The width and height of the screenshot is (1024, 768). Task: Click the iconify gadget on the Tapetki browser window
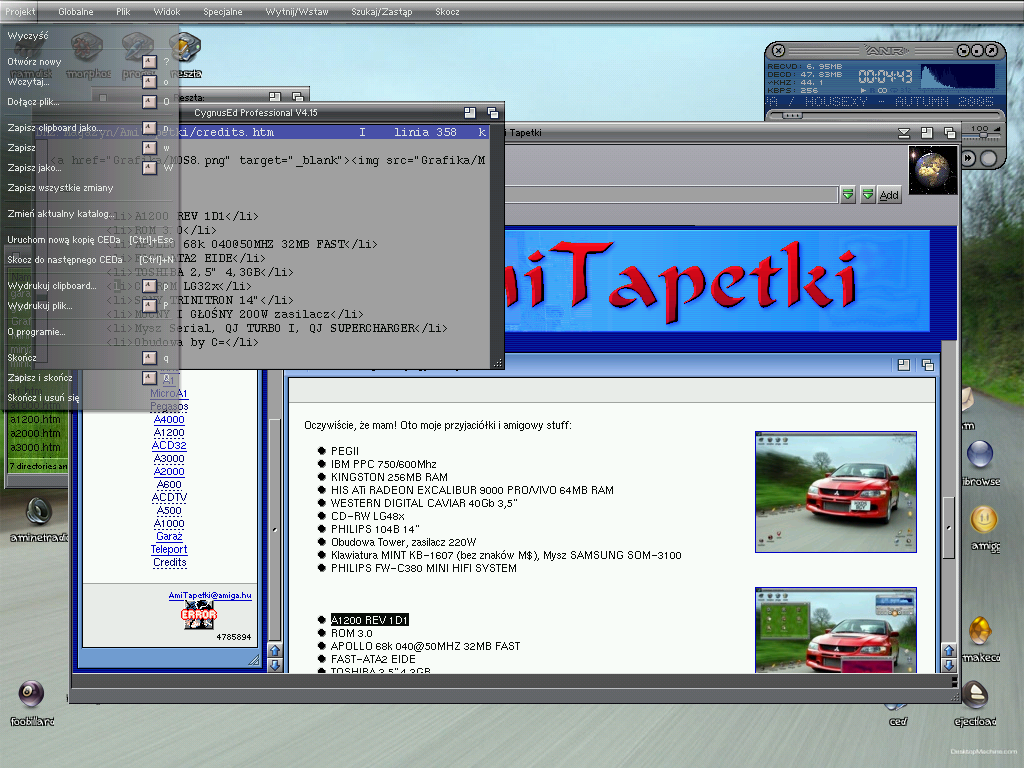coord(904,133)
